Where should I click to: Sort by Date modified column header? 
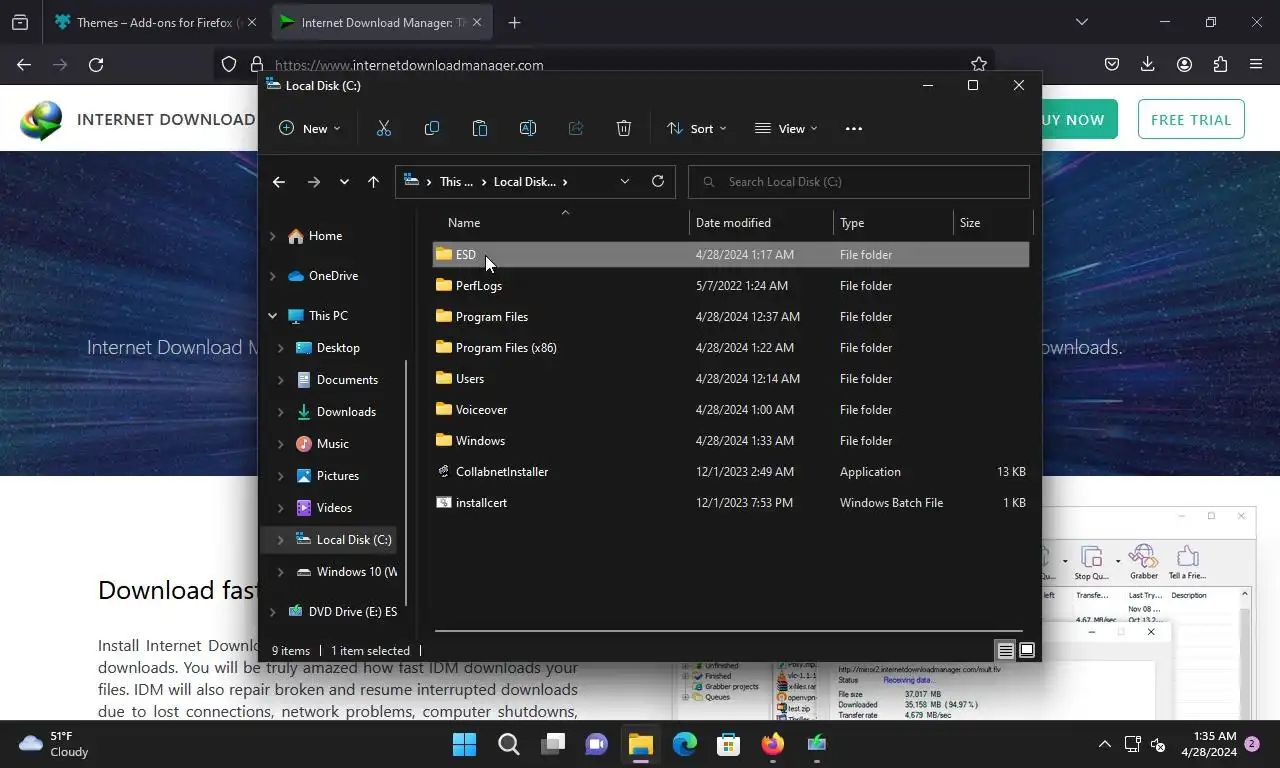click(760, 223)
